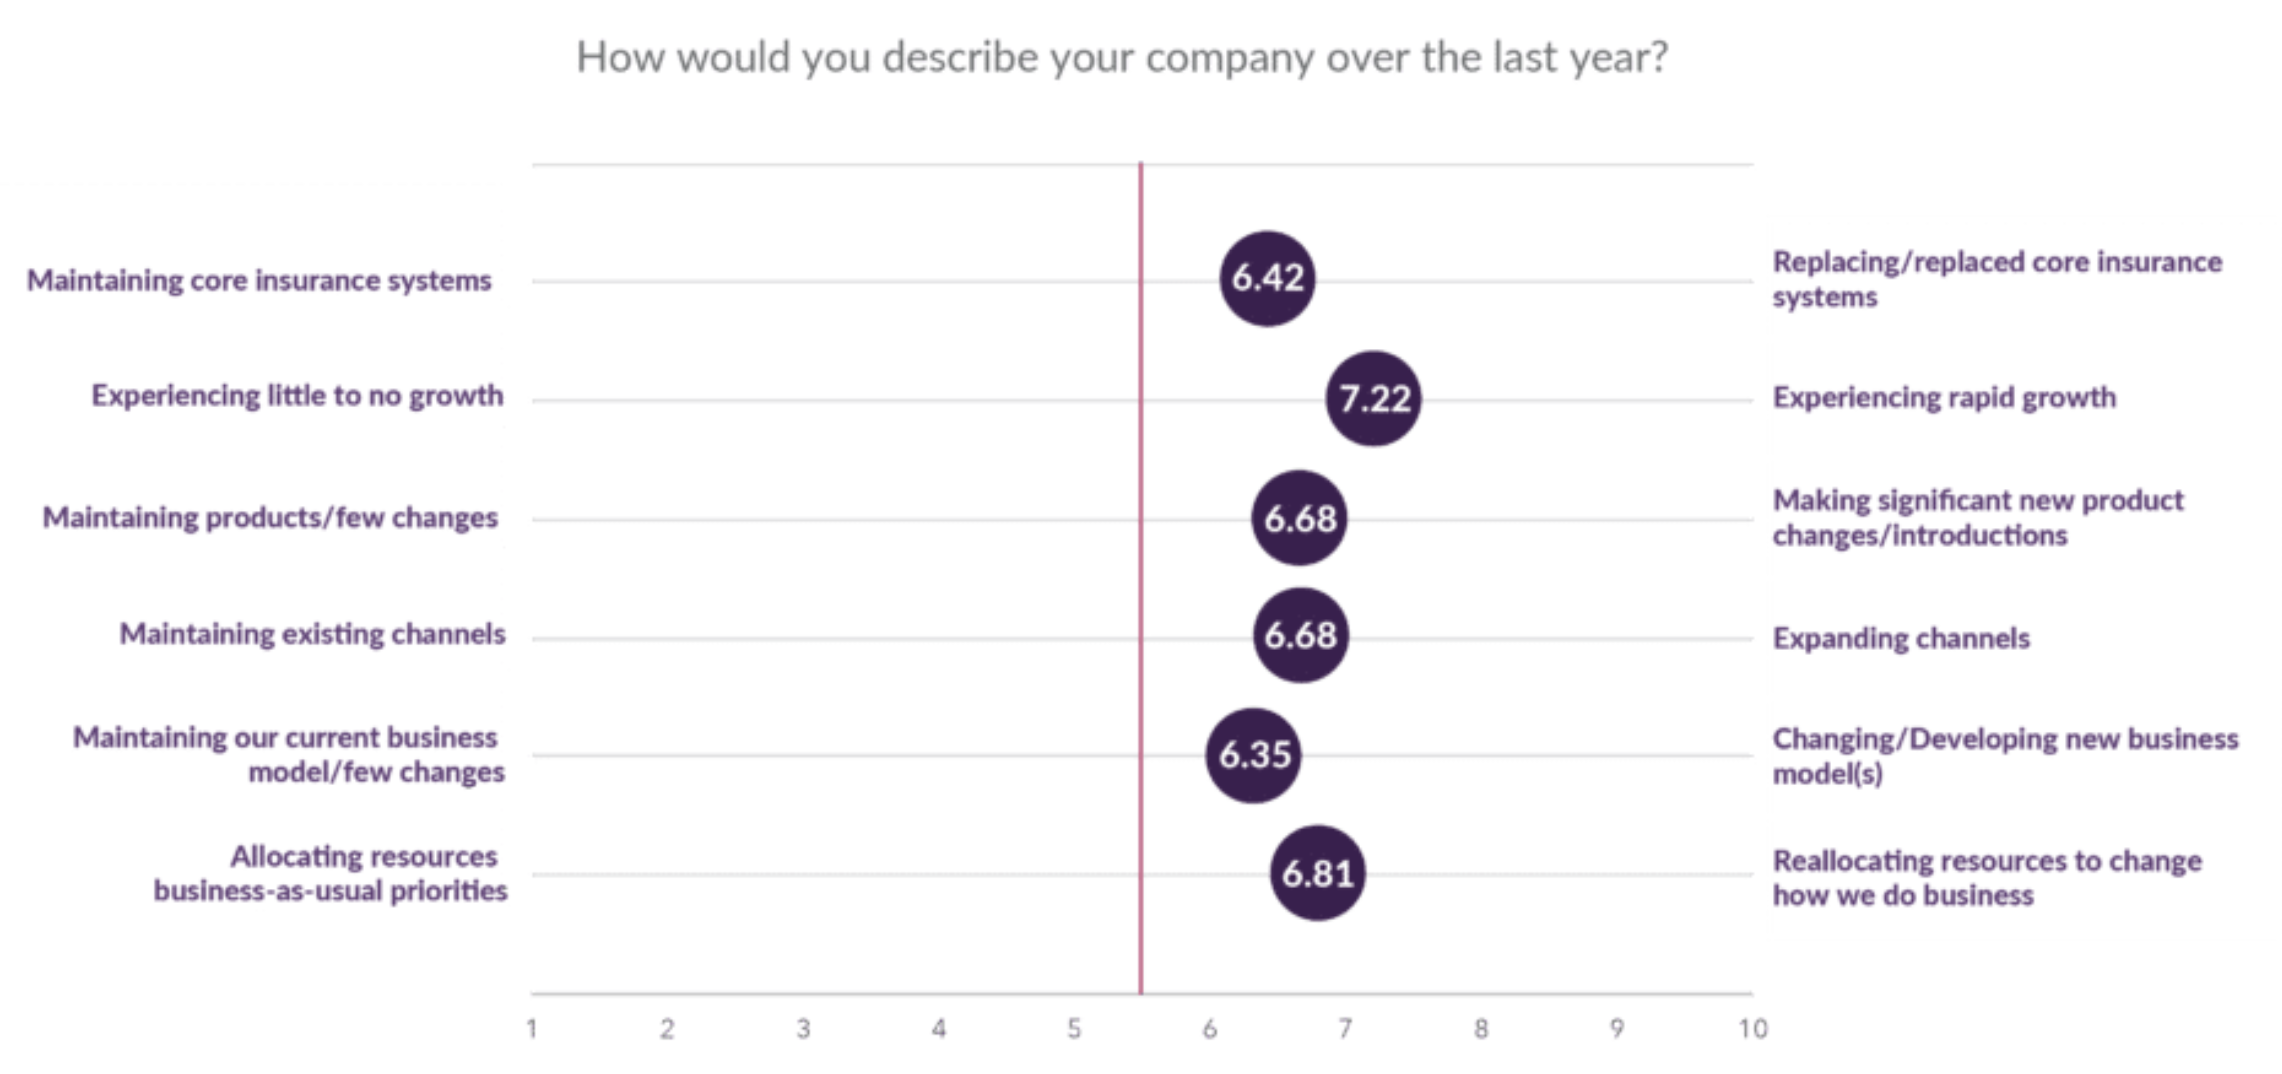Select the 'Maintaining core insurance systems' label
The width and height of the screenshot is (2282, 1074).
coord(259,281)
